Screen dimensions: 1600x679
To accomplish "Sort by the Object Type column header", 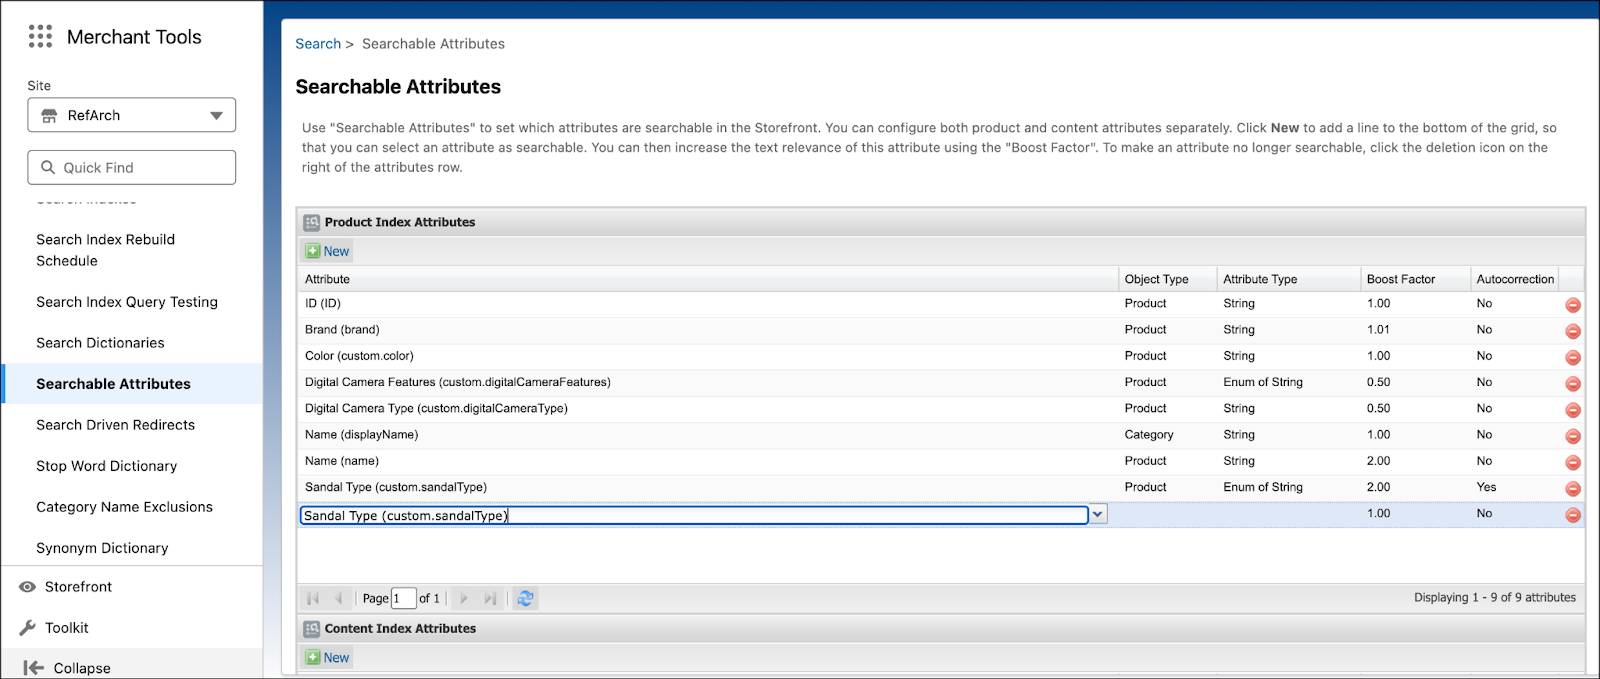I will click(x=1166, y=279).
